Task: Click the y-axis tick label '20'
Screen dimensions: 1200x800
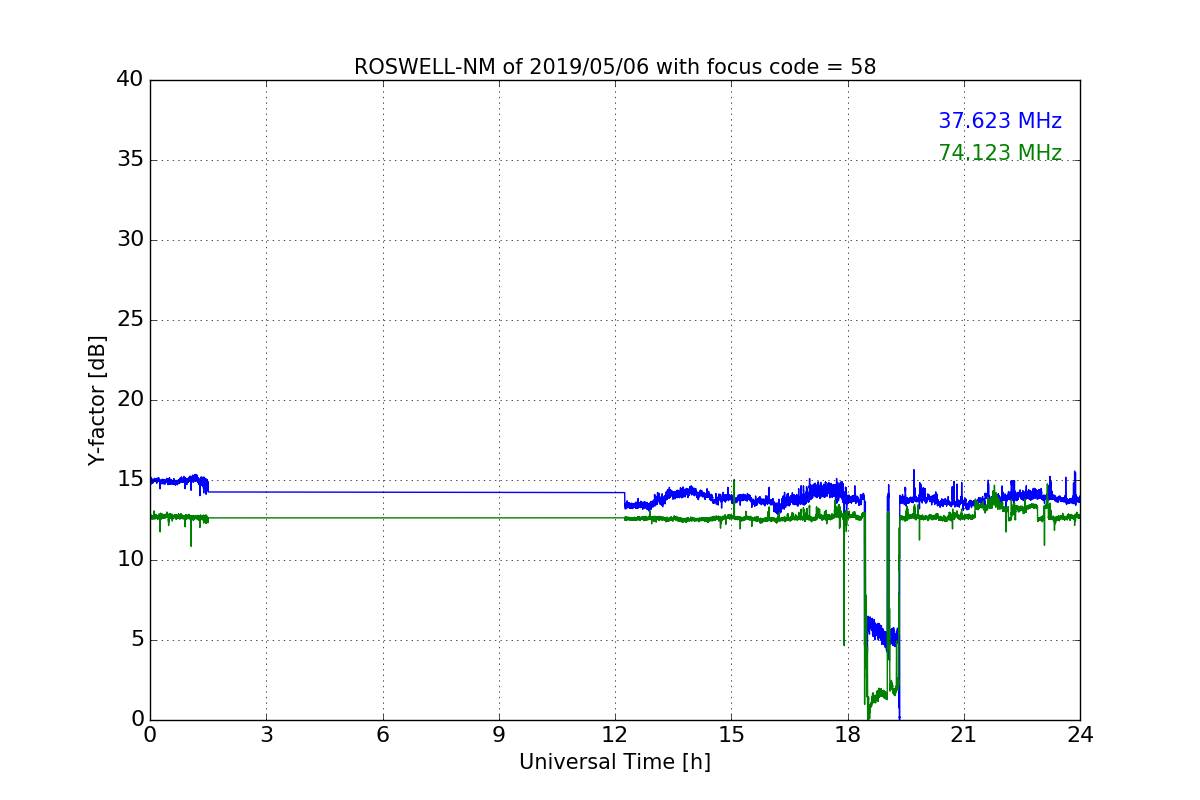Action: tap(130, 400)
